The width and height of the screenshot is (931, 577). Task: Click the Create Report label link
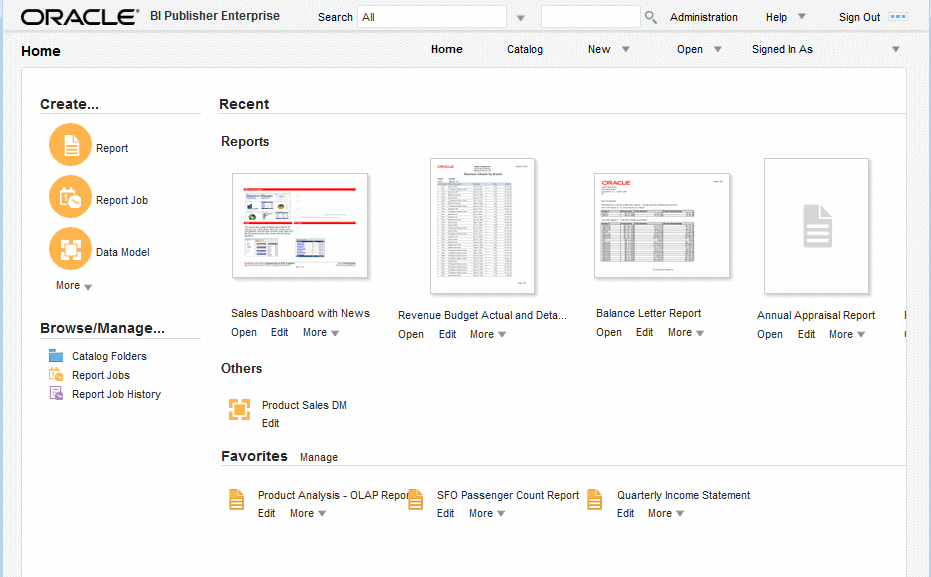coord(112,148)
